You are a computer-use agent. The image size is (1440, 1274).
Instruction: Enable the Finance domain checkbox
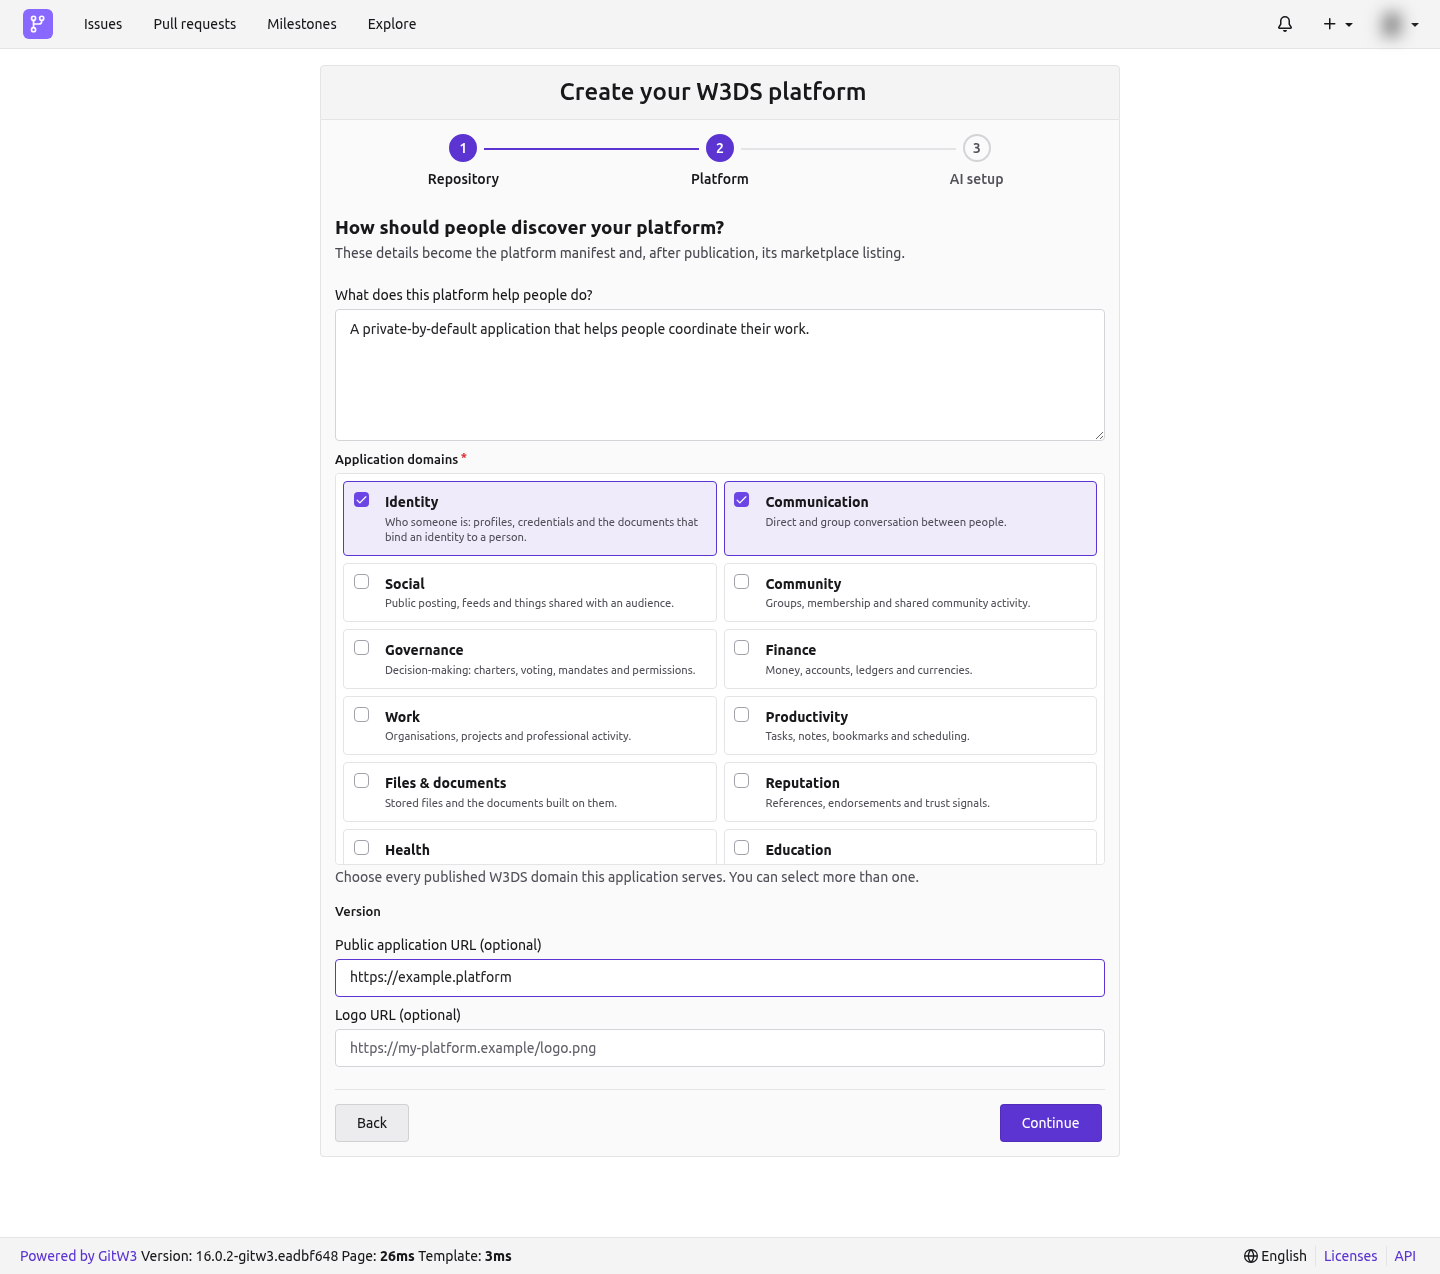pos(742,648)
